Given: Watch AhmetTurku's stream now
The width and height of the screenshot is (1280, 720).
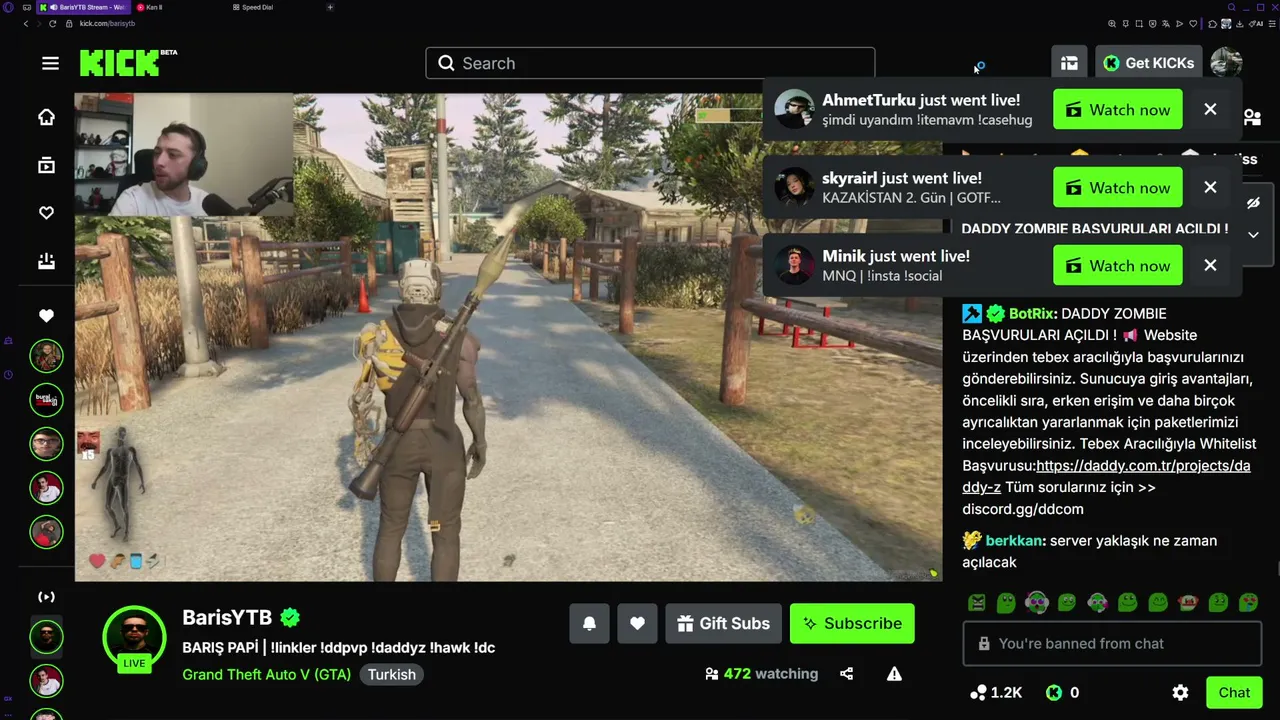Looking at the screenshot, I should [x=1118, y=110].
